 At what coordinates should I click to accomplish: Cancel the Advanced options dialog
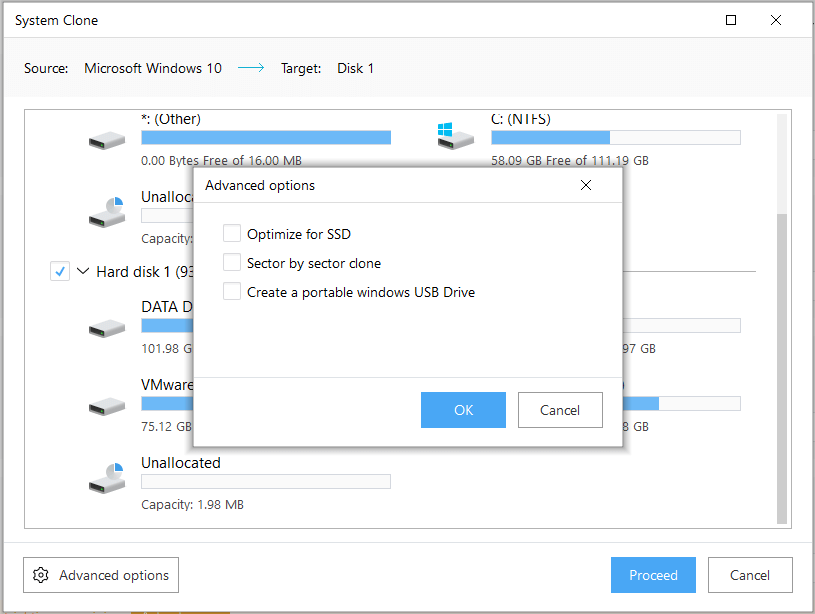click(560, 410)
